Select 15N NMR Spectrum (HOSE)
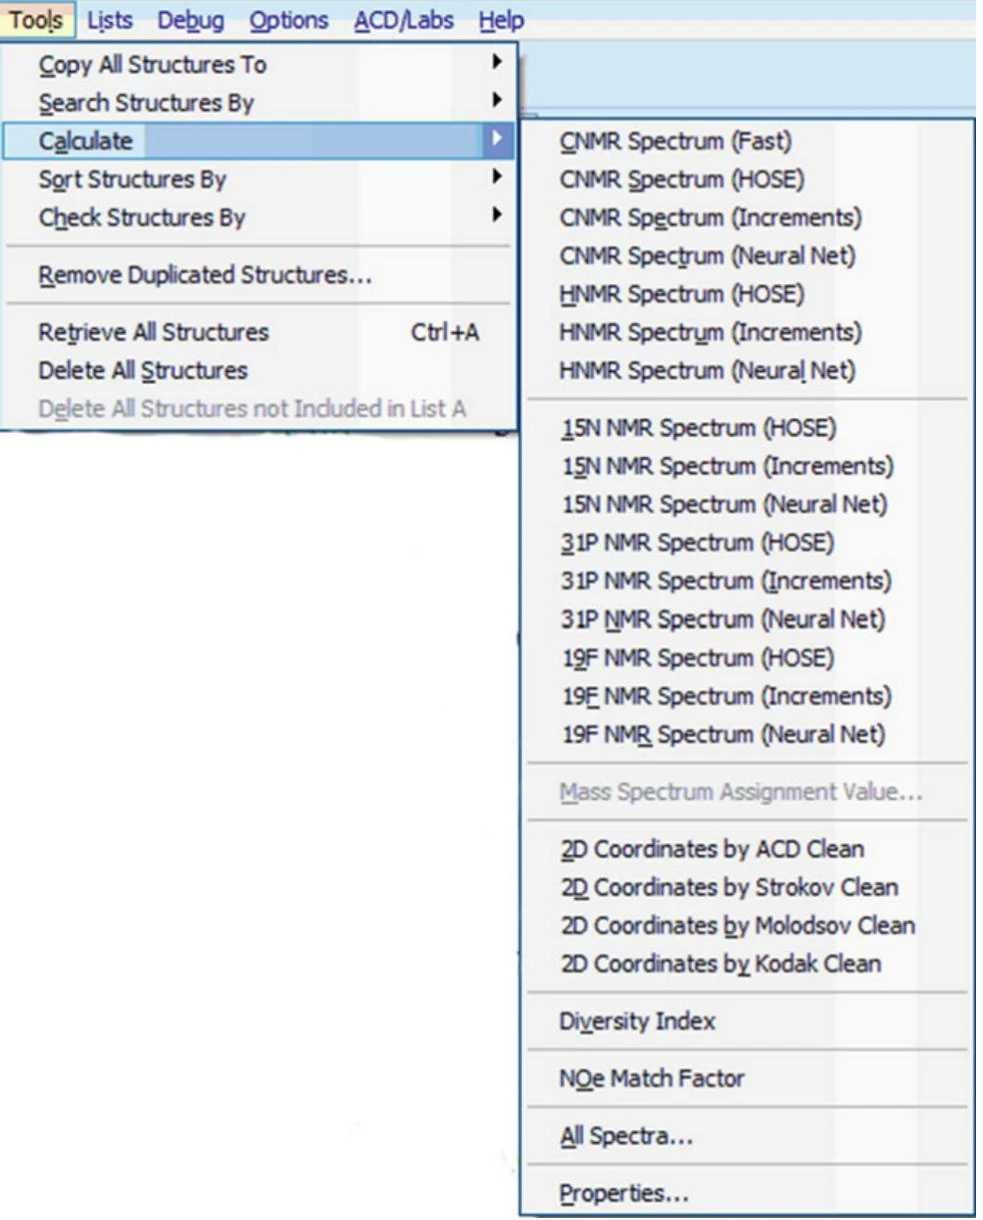This screenshot has height=1220, width=983. (x=746, y=429)
